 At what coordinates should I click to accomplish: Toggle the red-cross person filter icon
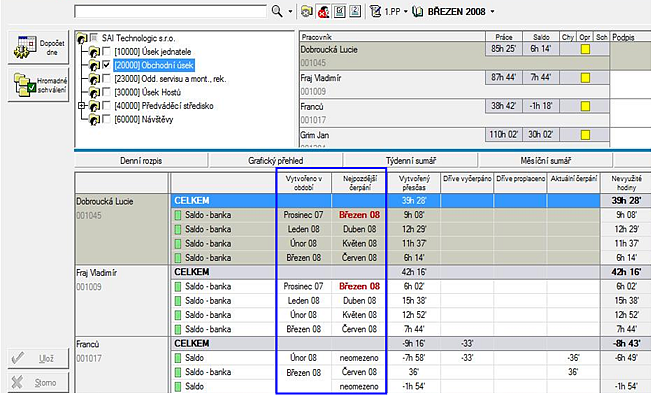click(323, 11)
